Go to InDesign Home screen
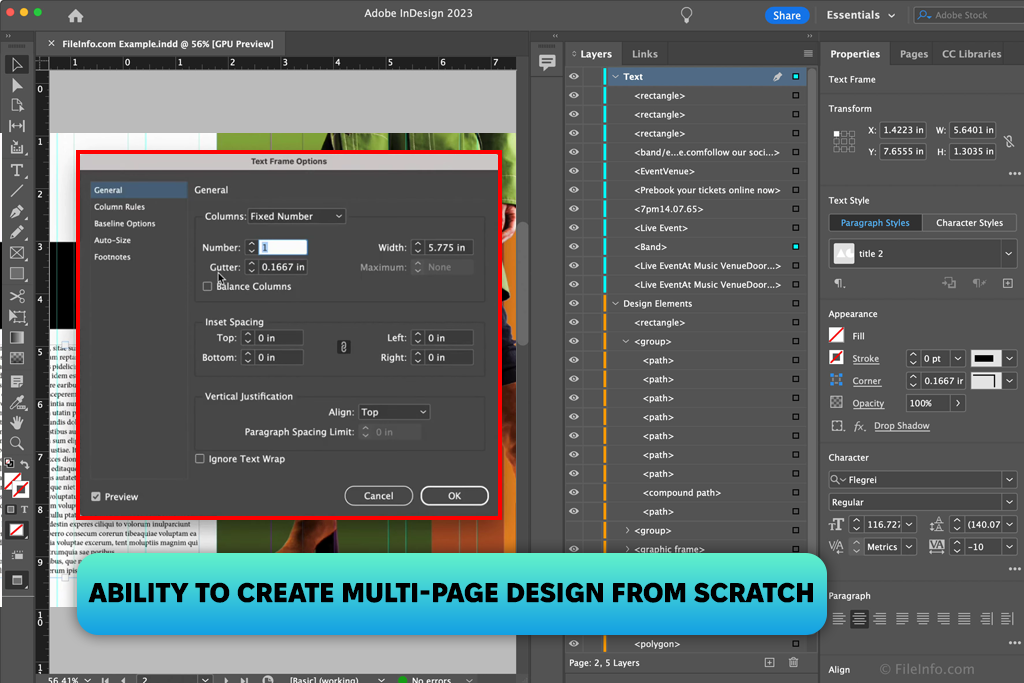The width and height of the screenshot is (1024, 683). point(76,15)
